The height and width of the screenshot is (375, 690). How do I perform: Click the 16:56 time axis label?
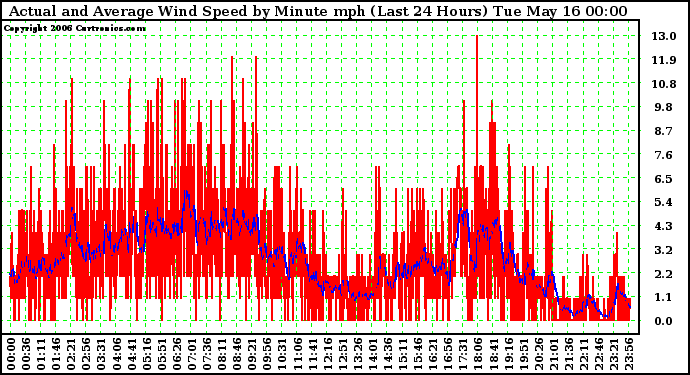[448, 354]
